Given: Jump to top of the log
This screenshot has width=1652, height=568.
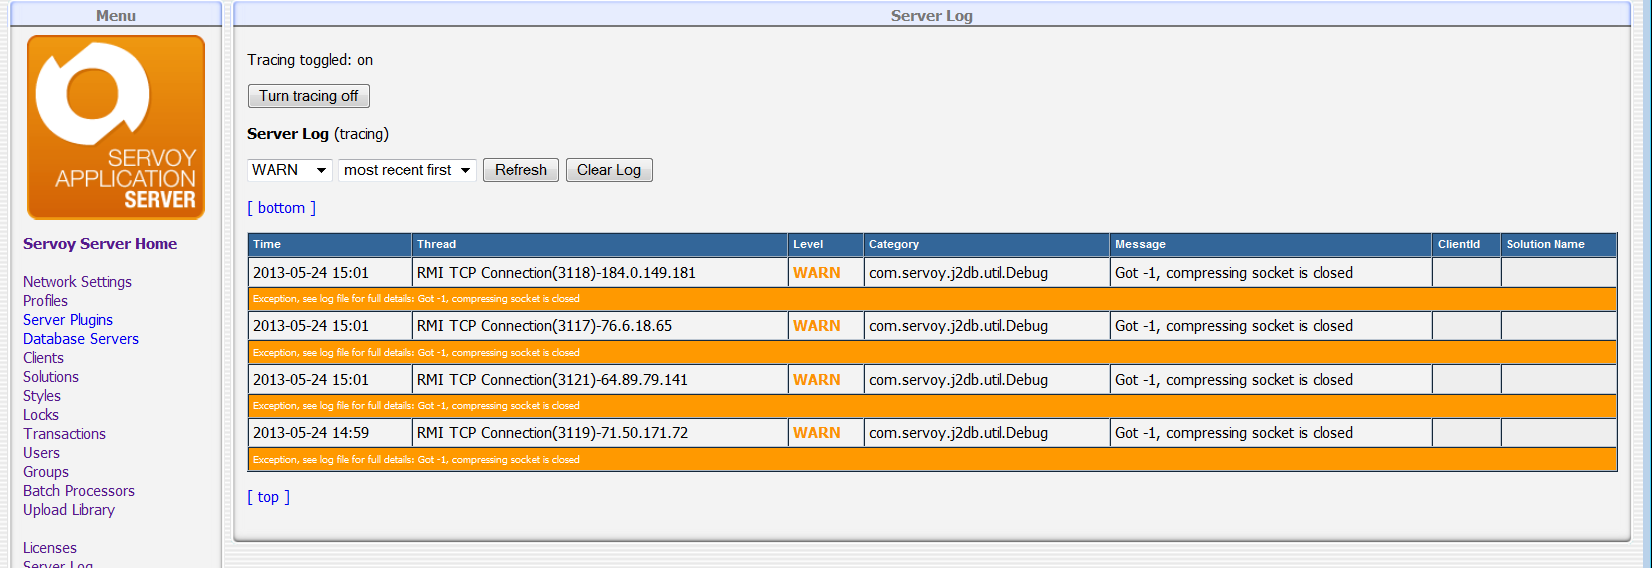Looking at the screenshot, I should pyautogui.click(x=269, y=497).
